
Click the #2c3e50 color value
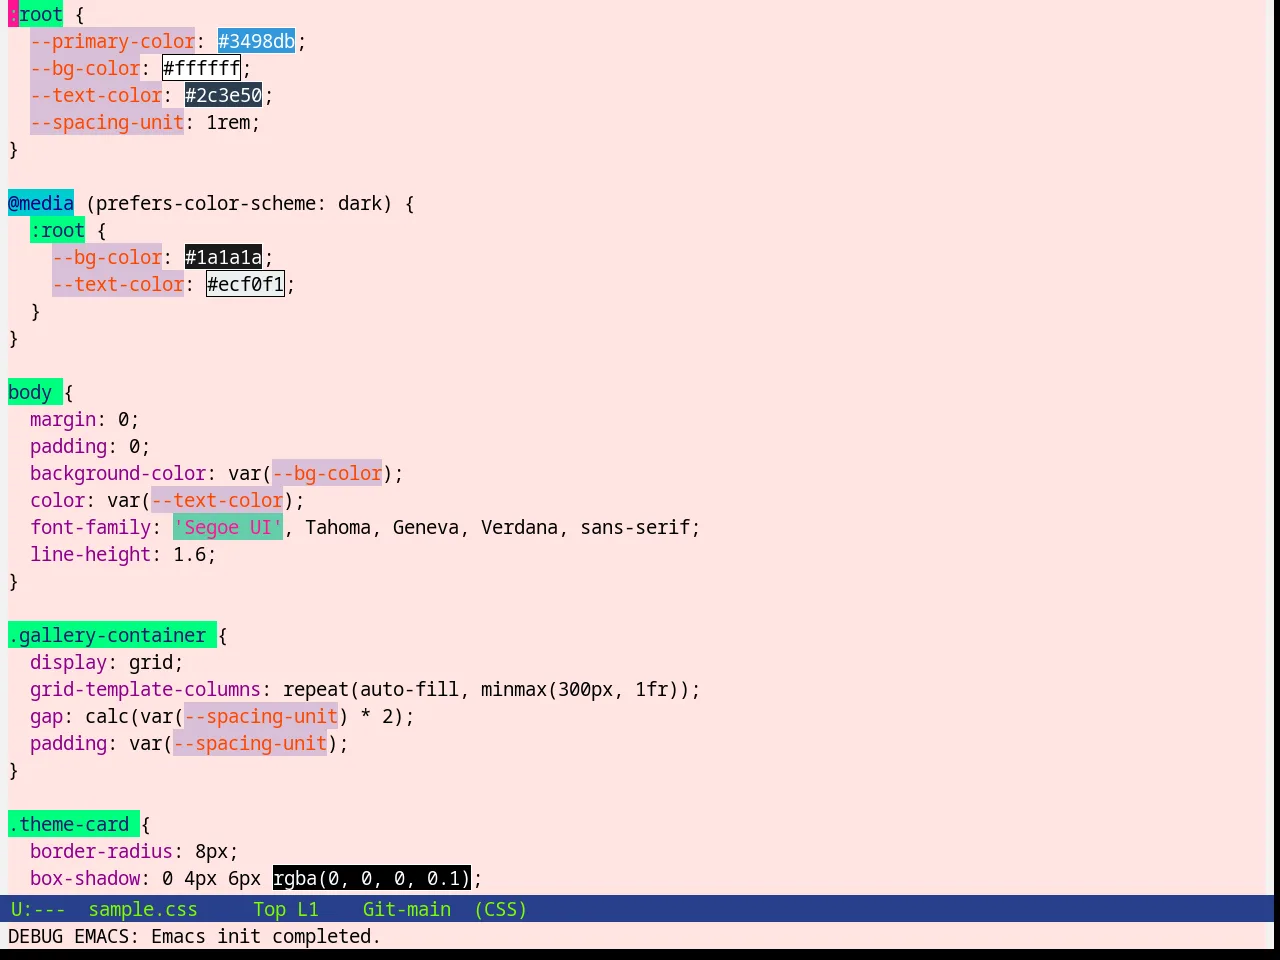223,95
